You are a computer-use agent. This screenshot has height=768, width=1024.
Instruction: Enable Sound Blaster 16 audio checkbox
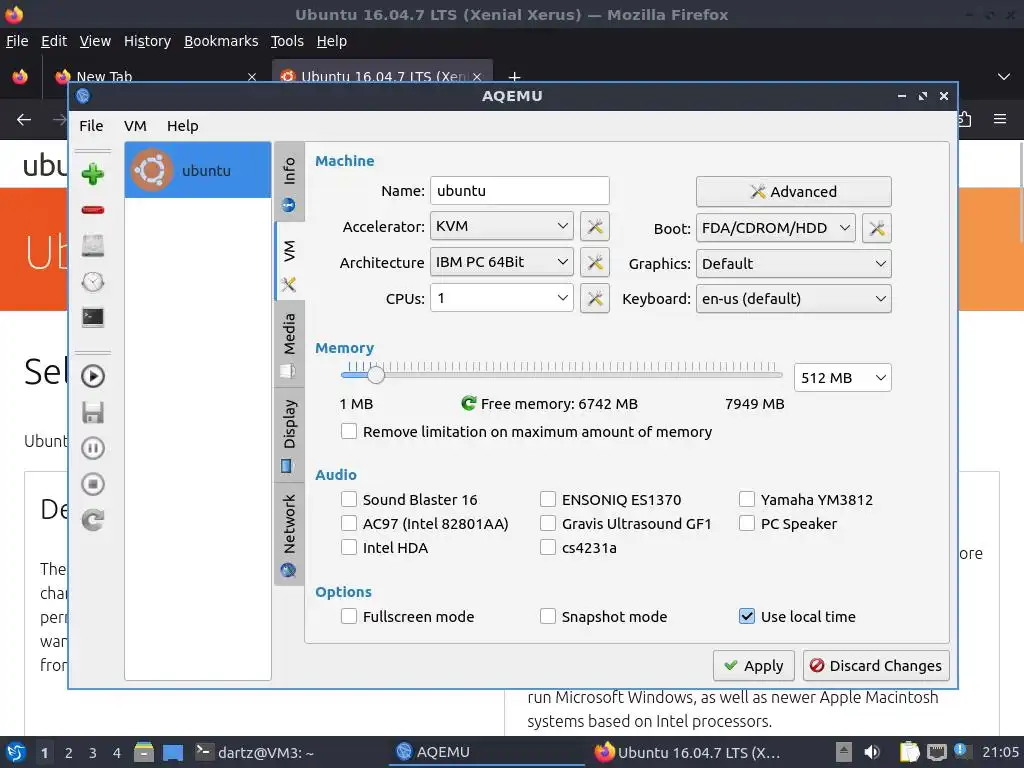(349, 500)
